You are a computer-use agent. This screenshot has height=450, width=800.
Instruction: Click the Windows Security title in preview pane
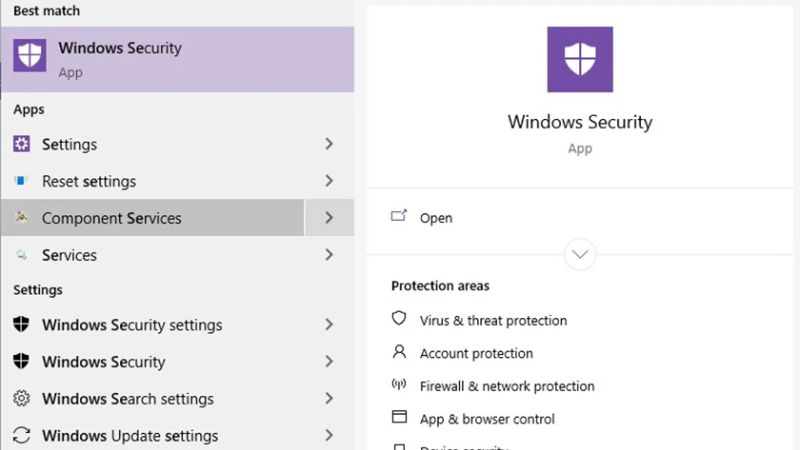[x=580, y=122]
